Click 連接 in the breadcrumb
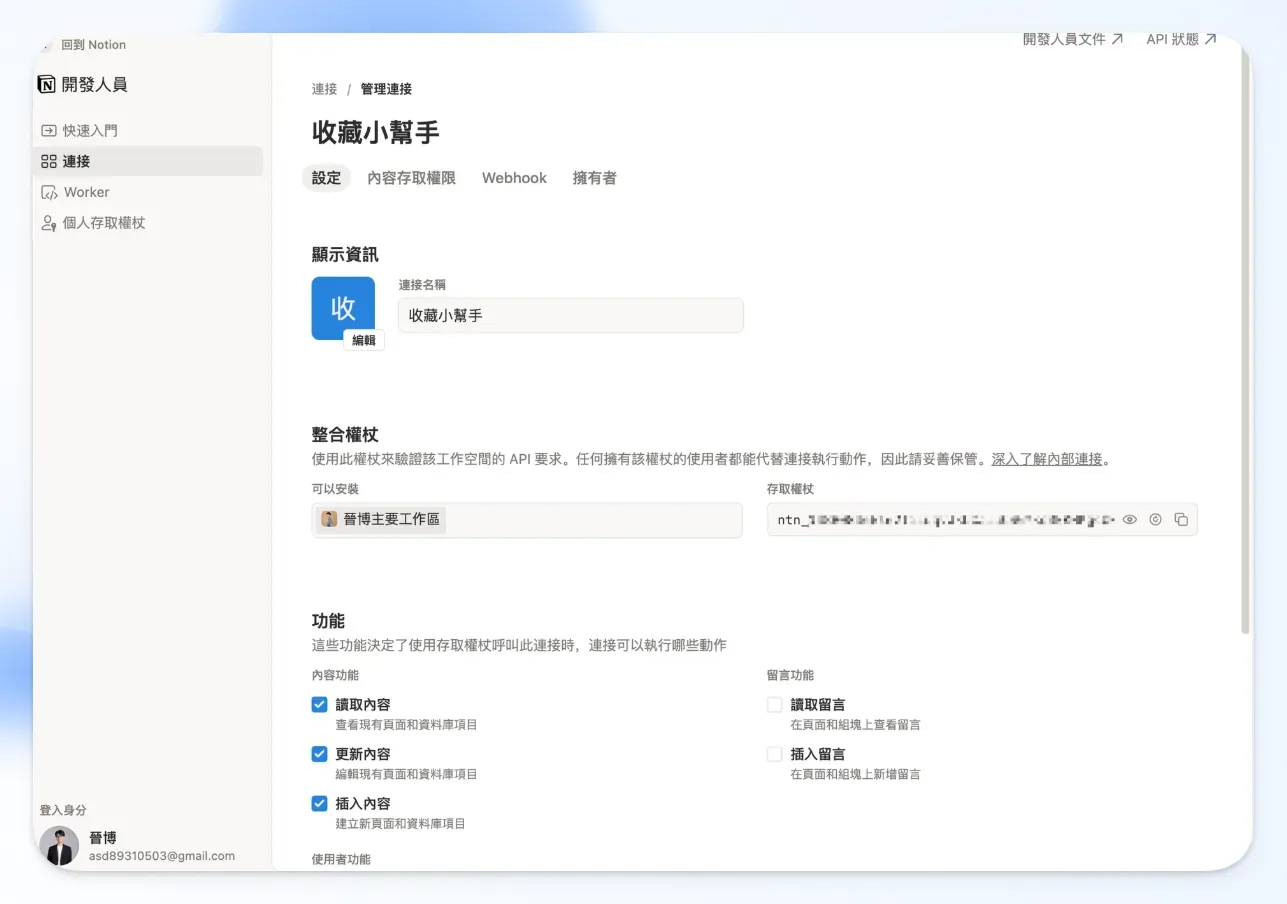The width and height of the screenshot is (1287, 904). [x=324, y=89]
